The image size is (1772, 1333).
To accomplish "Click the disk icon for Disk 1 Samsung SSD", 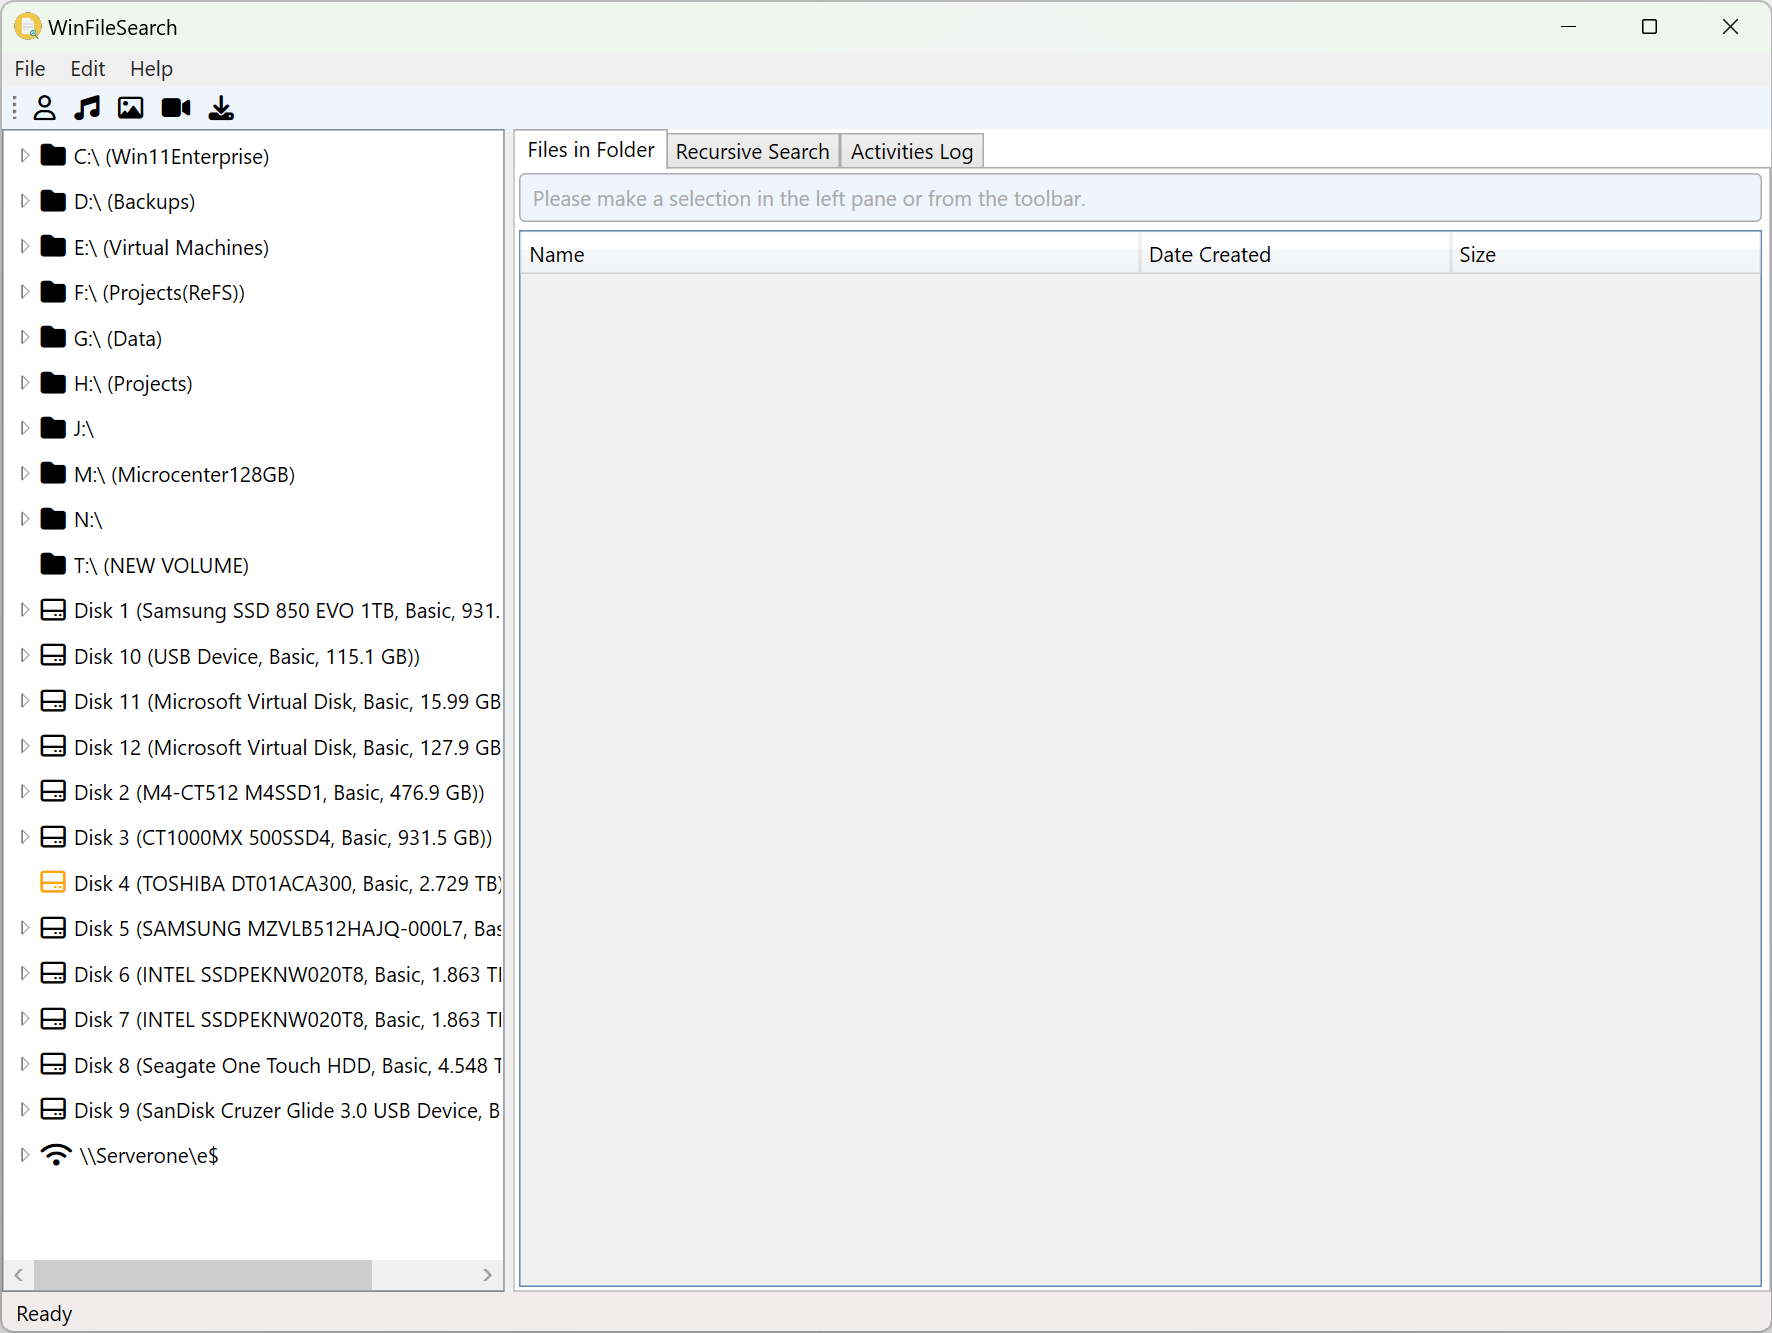I will [x=53, y=610].
